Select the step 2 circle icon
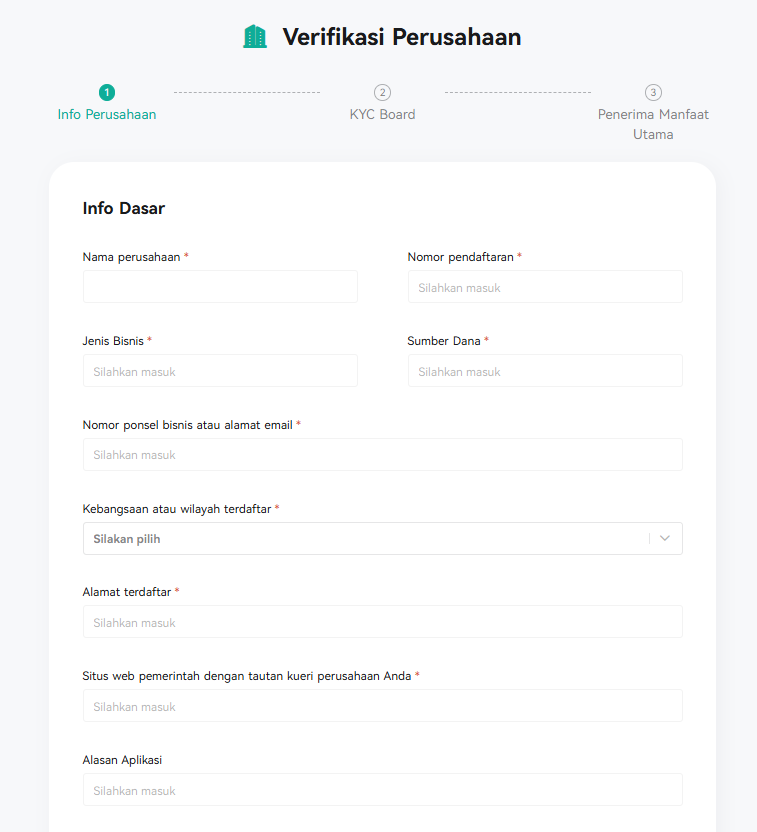Viewport: 757px width, 832px height. 382,92
